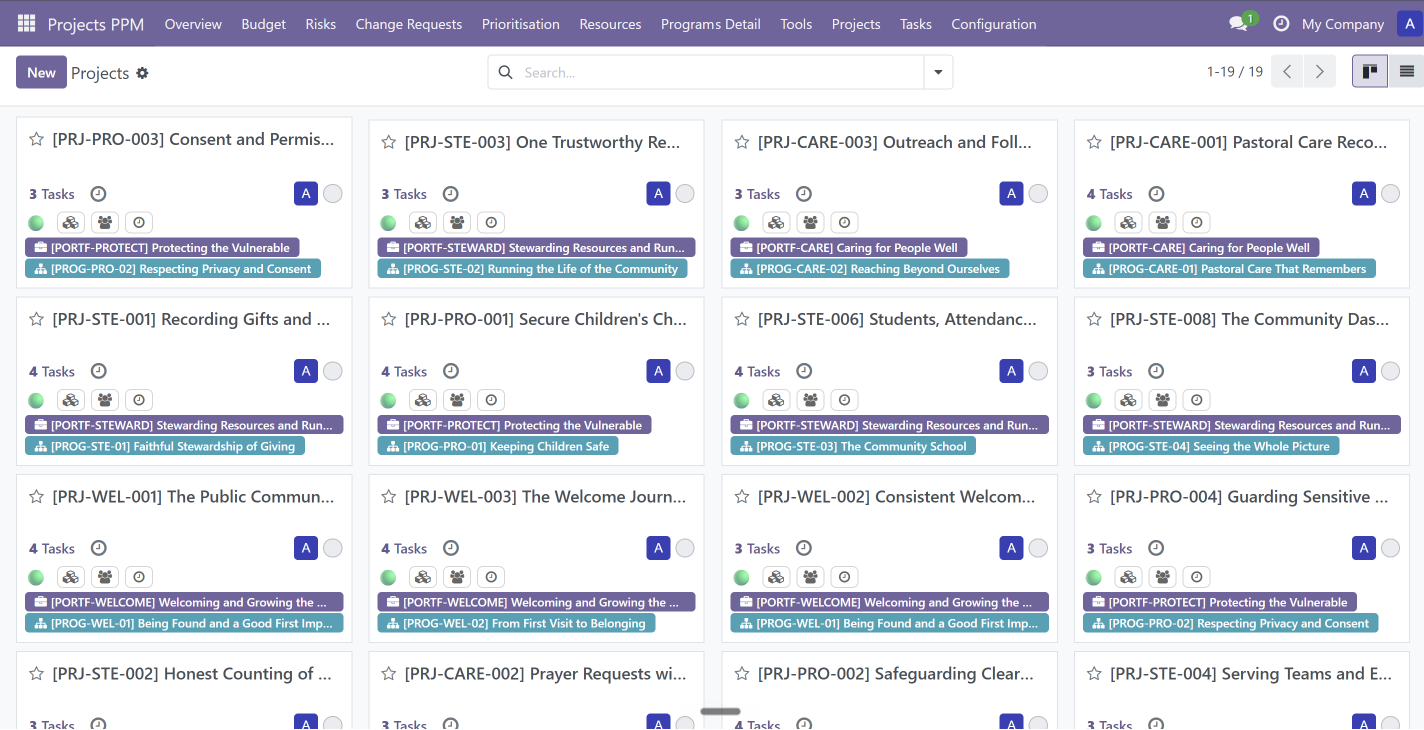The image size is (1424, 730).
Task: Go to previous page of records
Action: click(x=1287, y=71)
